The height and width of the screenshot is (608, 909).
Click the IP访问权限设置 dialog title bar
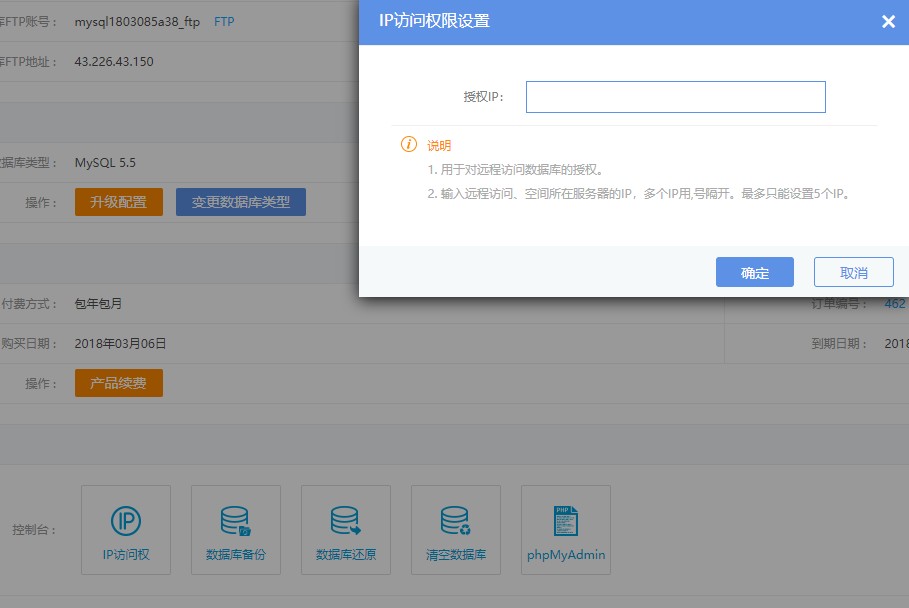tap(600, 22)
